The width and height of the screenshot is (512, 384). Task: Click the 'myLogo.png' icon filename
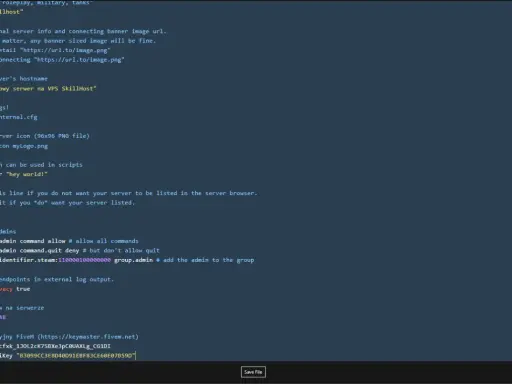tap(30, 146)
